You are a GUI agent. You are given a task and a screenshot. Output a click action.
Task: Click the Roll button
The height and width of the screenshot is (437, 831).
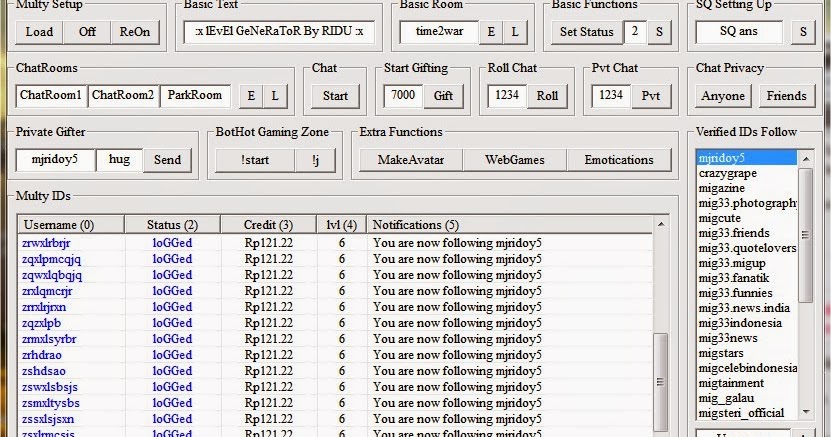(x=547, y=96)
